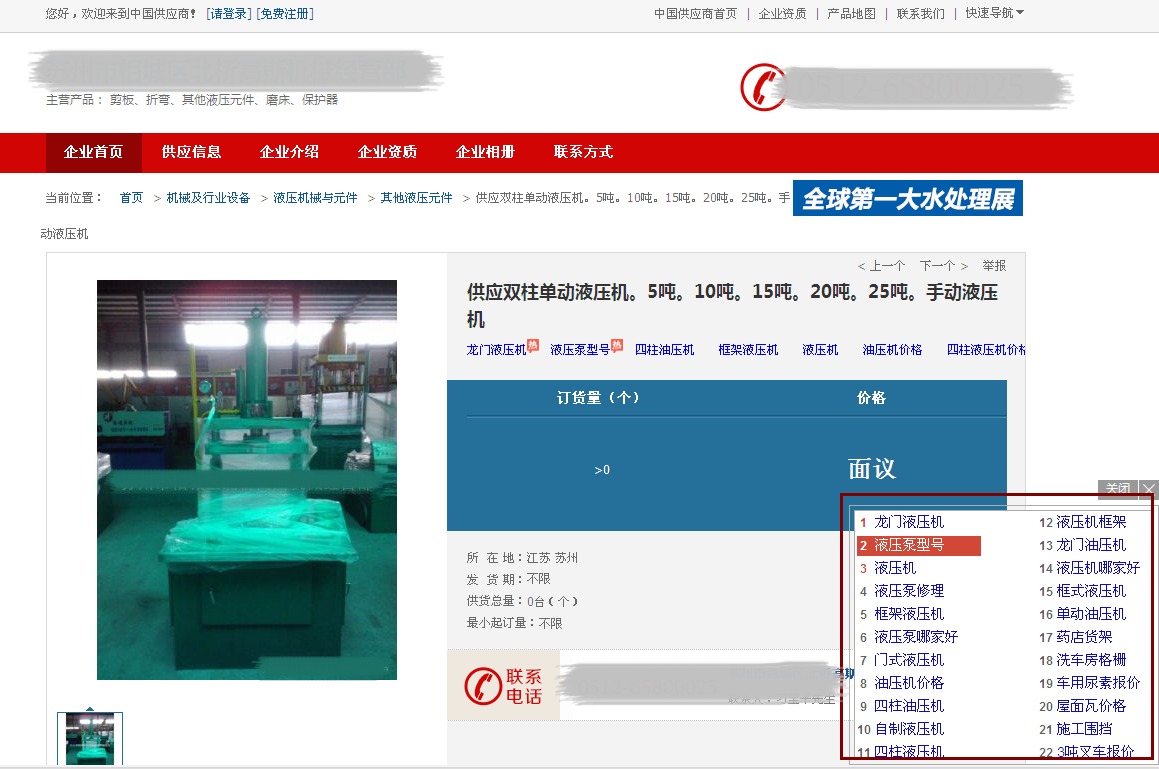Screen dimensions: 1159x769
Task: Open the 其他液压元件 breadcrumb link
Action: [x=417, y=197]
